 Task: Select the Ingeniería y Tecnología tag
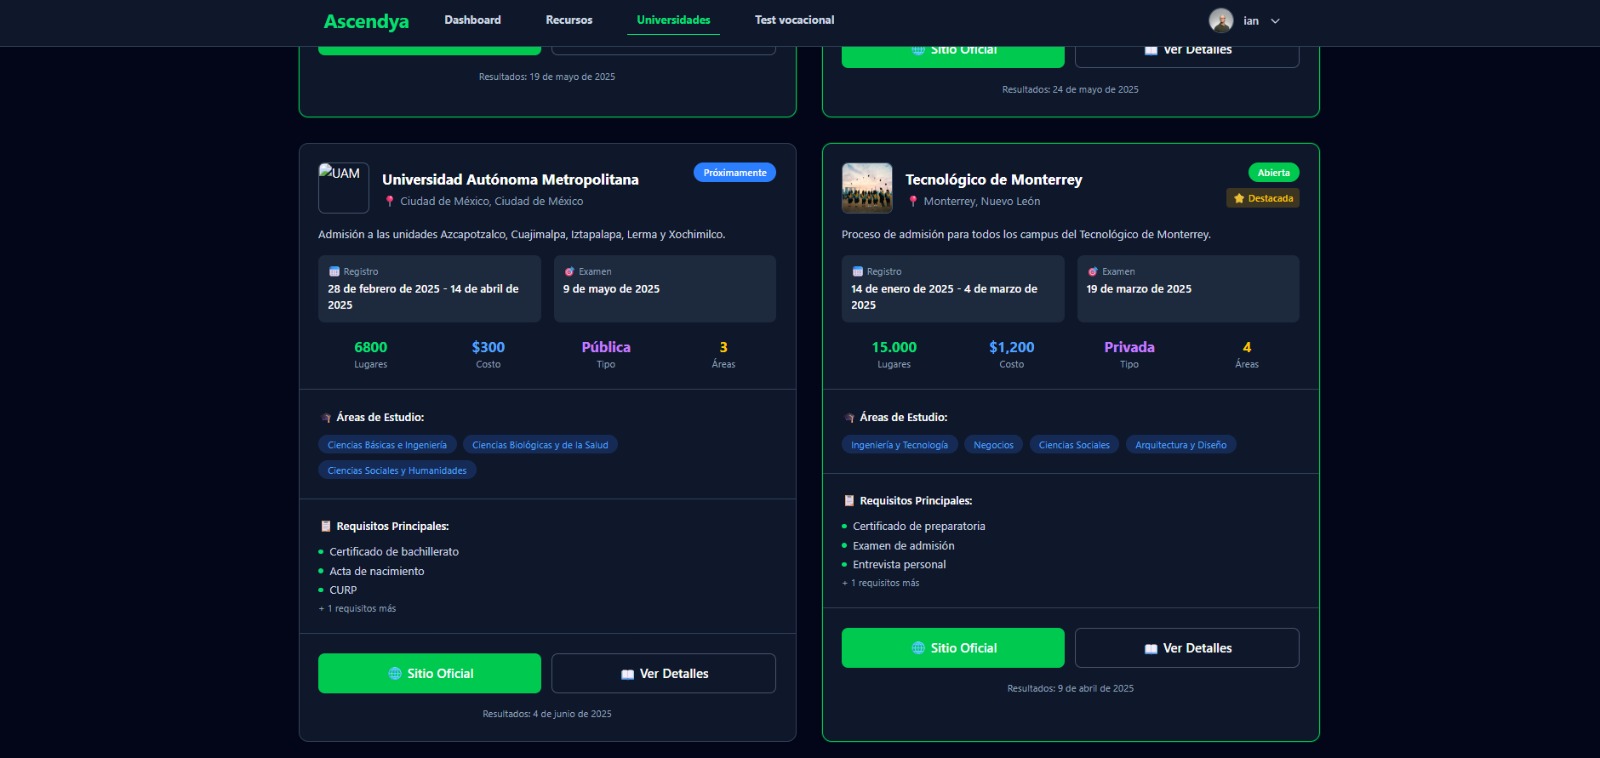899,445
